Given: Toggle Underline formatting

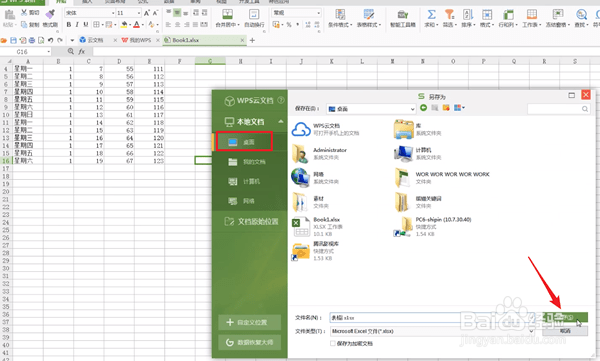Looking at the screenshot, I should coord(86,25).
